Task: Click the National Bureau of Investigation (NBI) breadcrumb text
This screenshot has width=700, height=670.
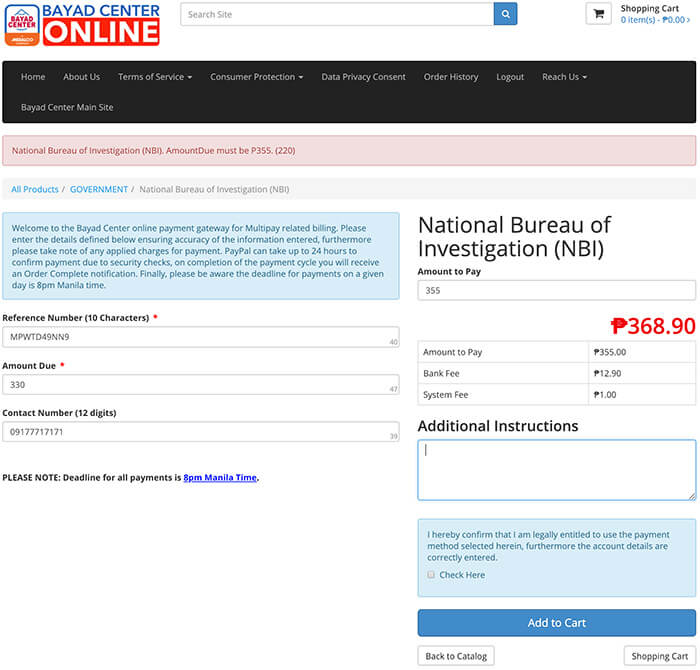Action: coord(214,189)
